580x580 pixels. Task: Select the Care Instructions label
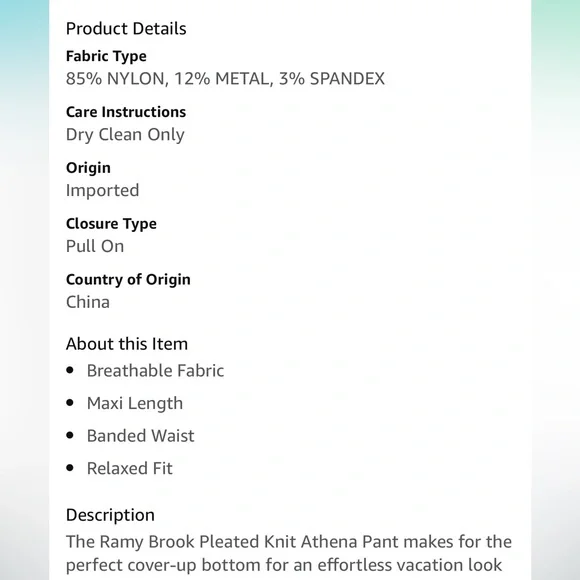tap(126, 112)
